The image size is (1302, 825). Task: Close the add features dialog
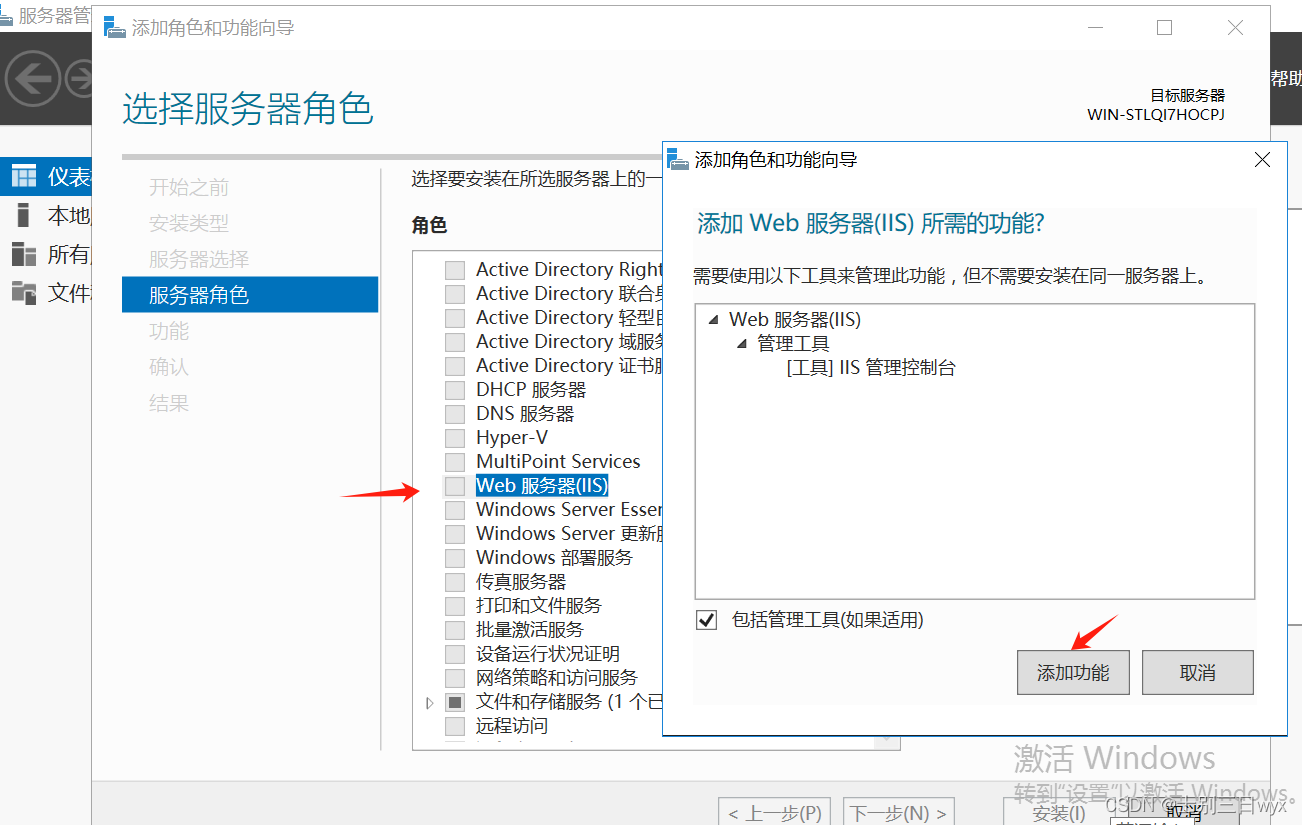[x=1262, y=160]
